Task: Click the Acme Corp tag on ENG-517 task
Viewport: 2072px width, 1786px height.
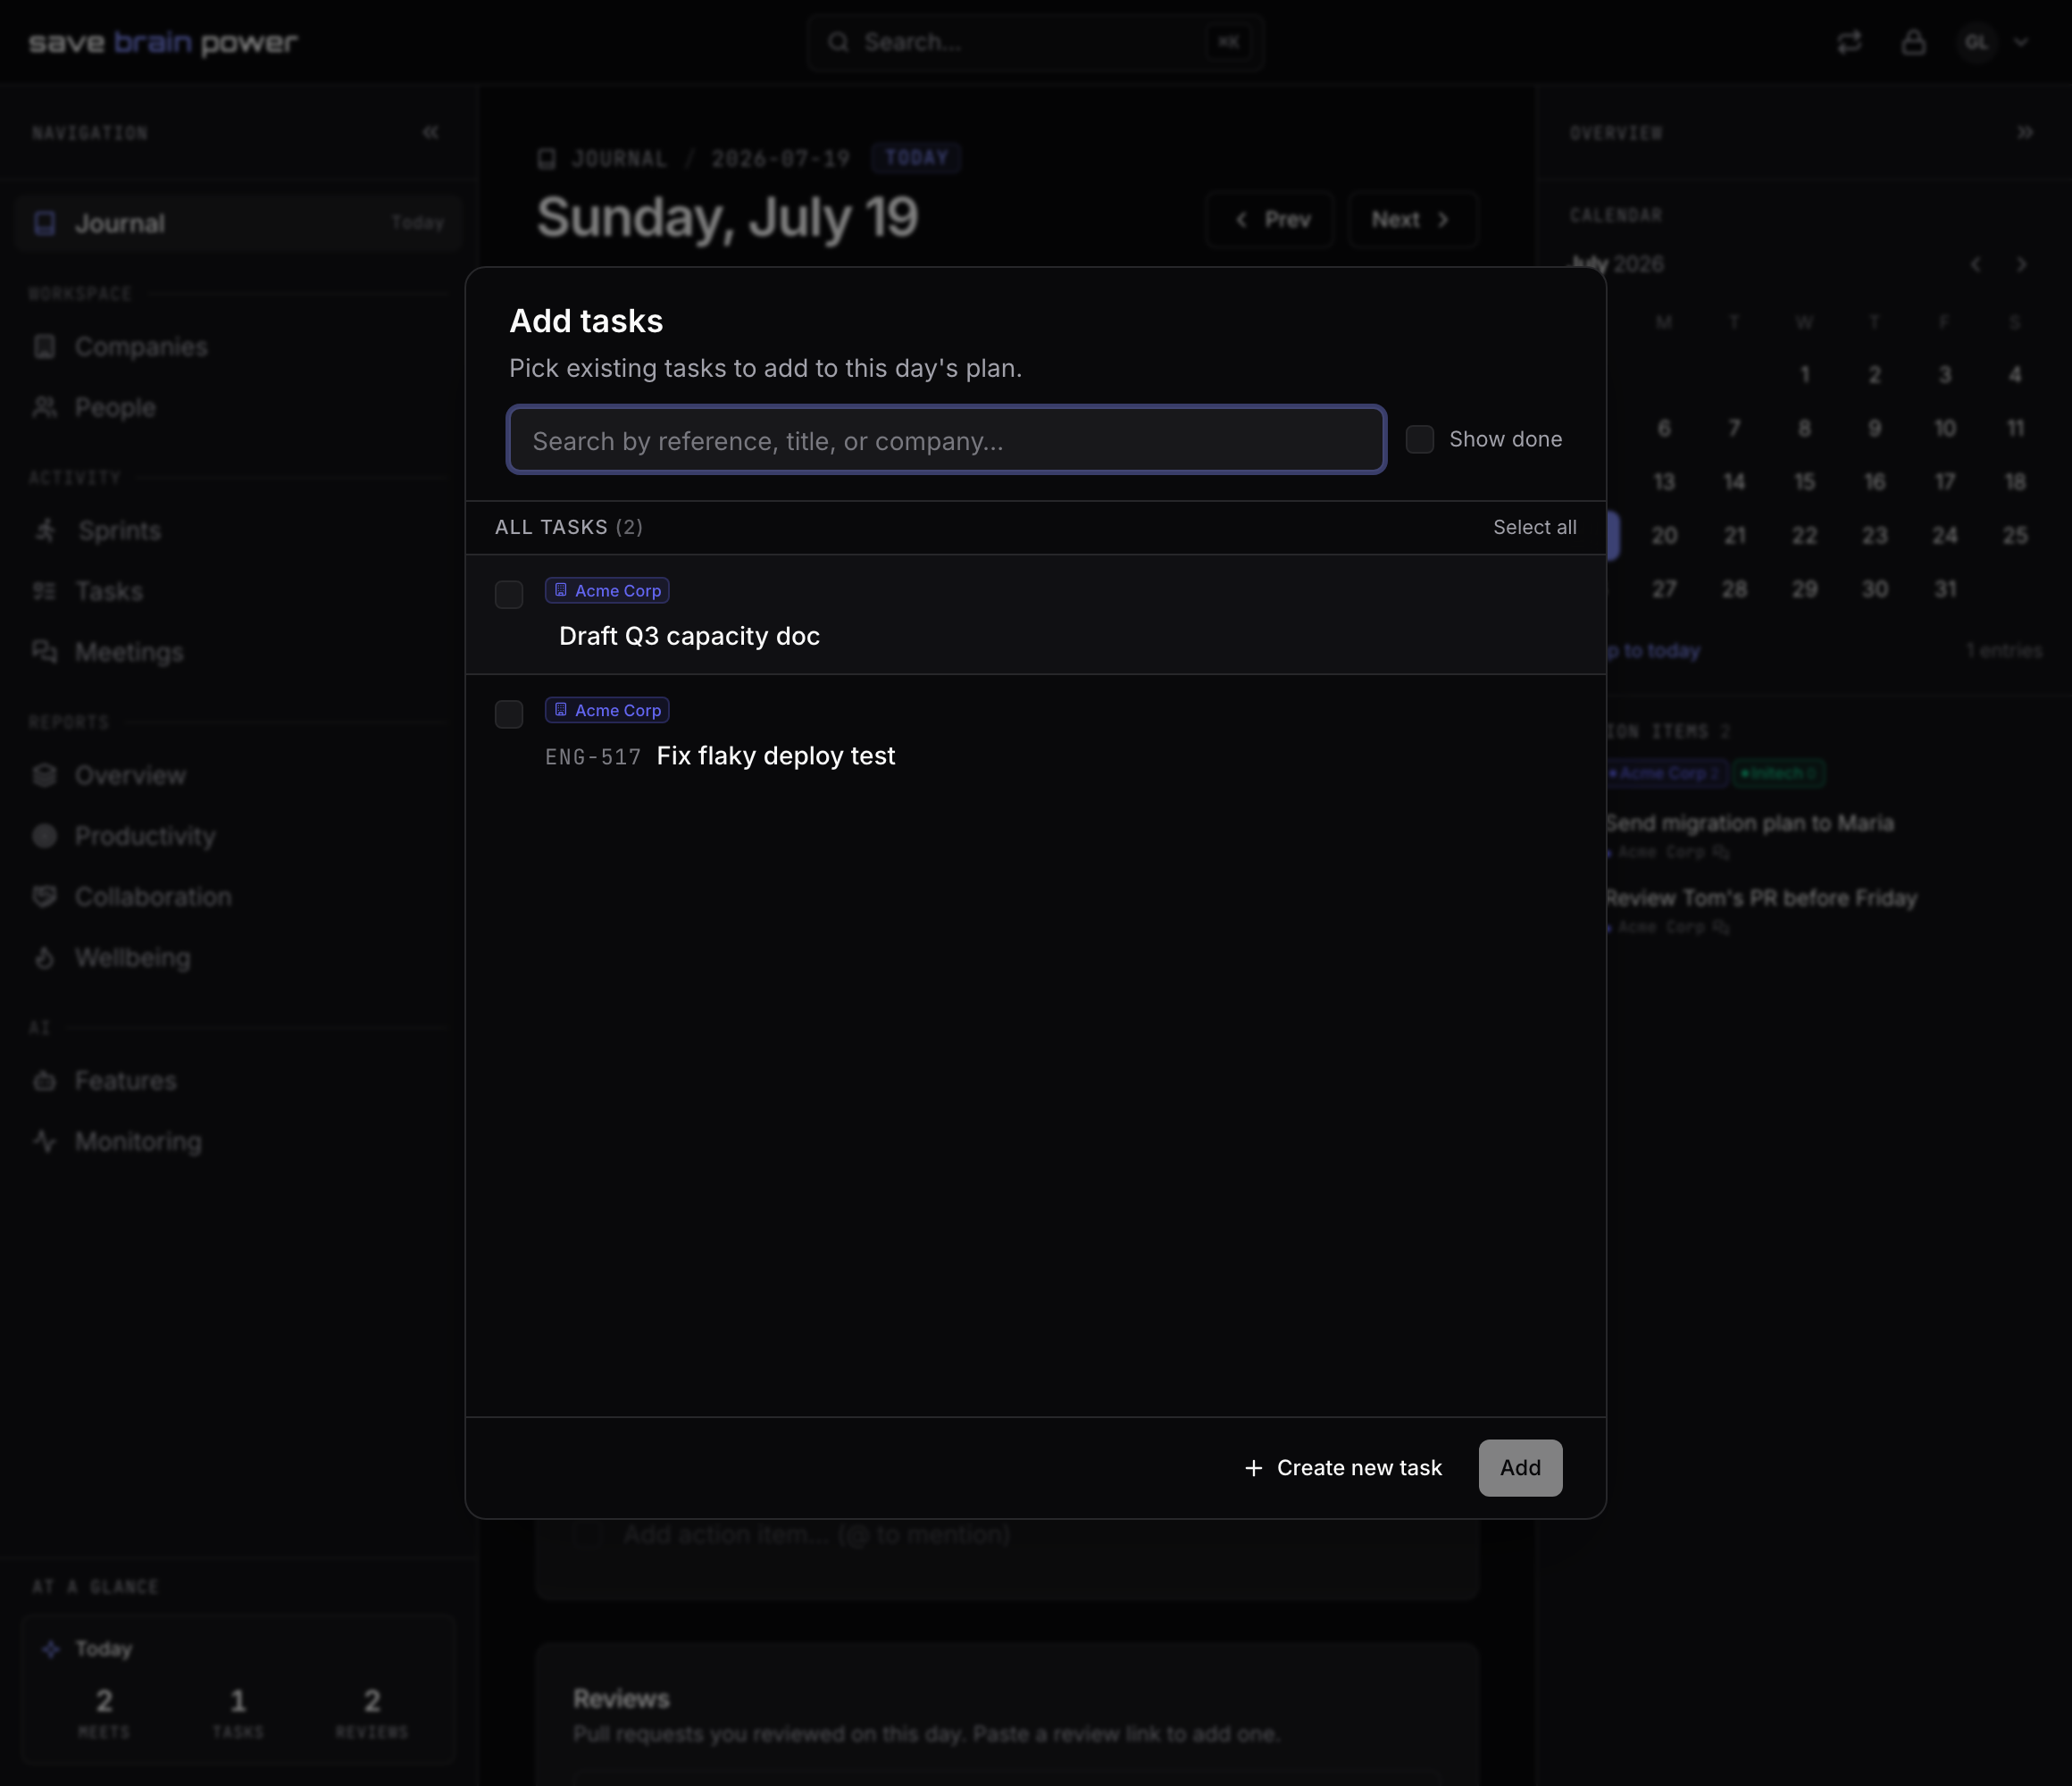Action: tap(607, 710)
